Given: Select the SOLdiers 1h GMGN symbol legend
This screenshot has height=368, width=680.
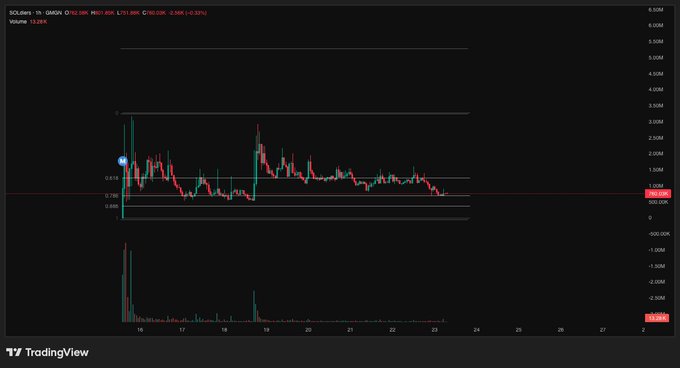Looking at the screenshot, I should pyautogui.click(x=36, y=13).
